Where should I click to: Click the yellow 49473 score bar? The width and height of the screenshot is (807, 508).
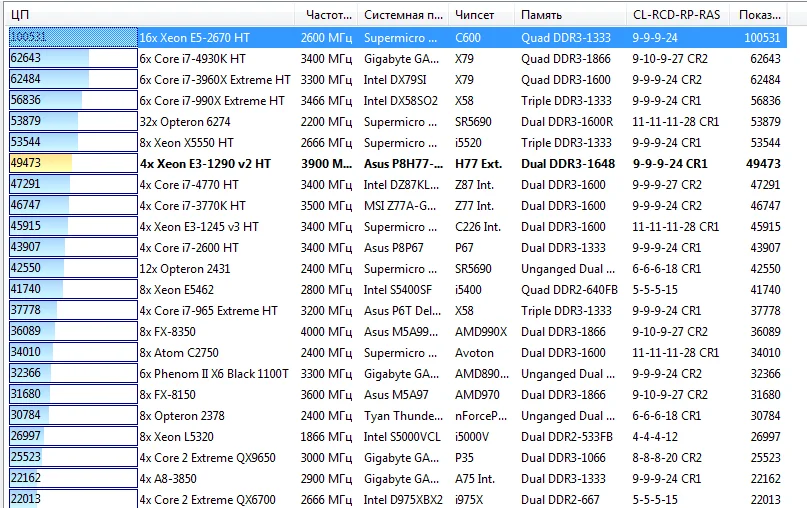click(x=73, y=163)
